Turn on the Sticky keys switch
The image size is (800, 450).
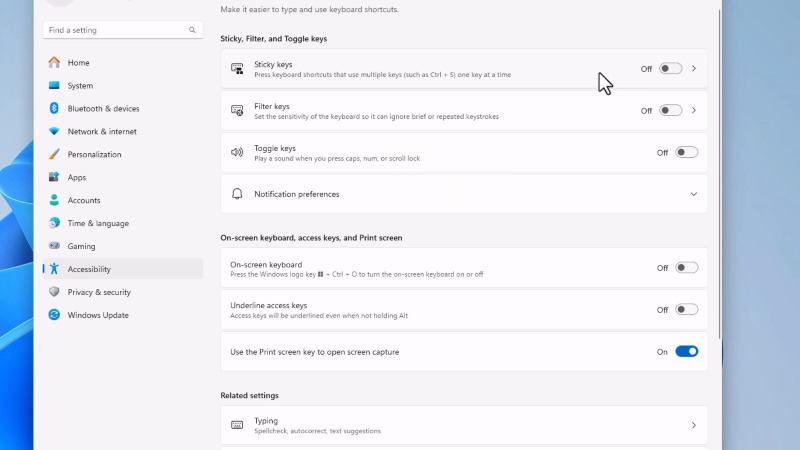pos(670,68)
